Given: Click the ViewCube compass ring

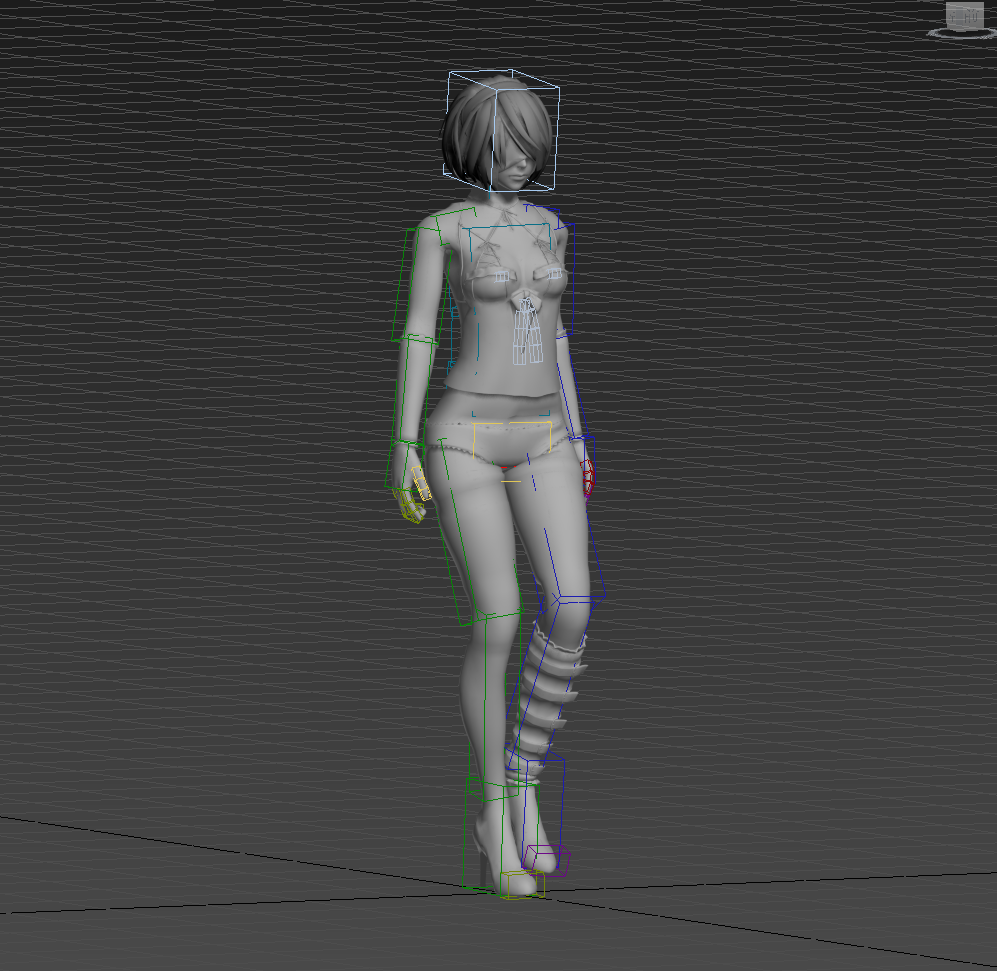Looking at the screenshot, I should [961, 33].
